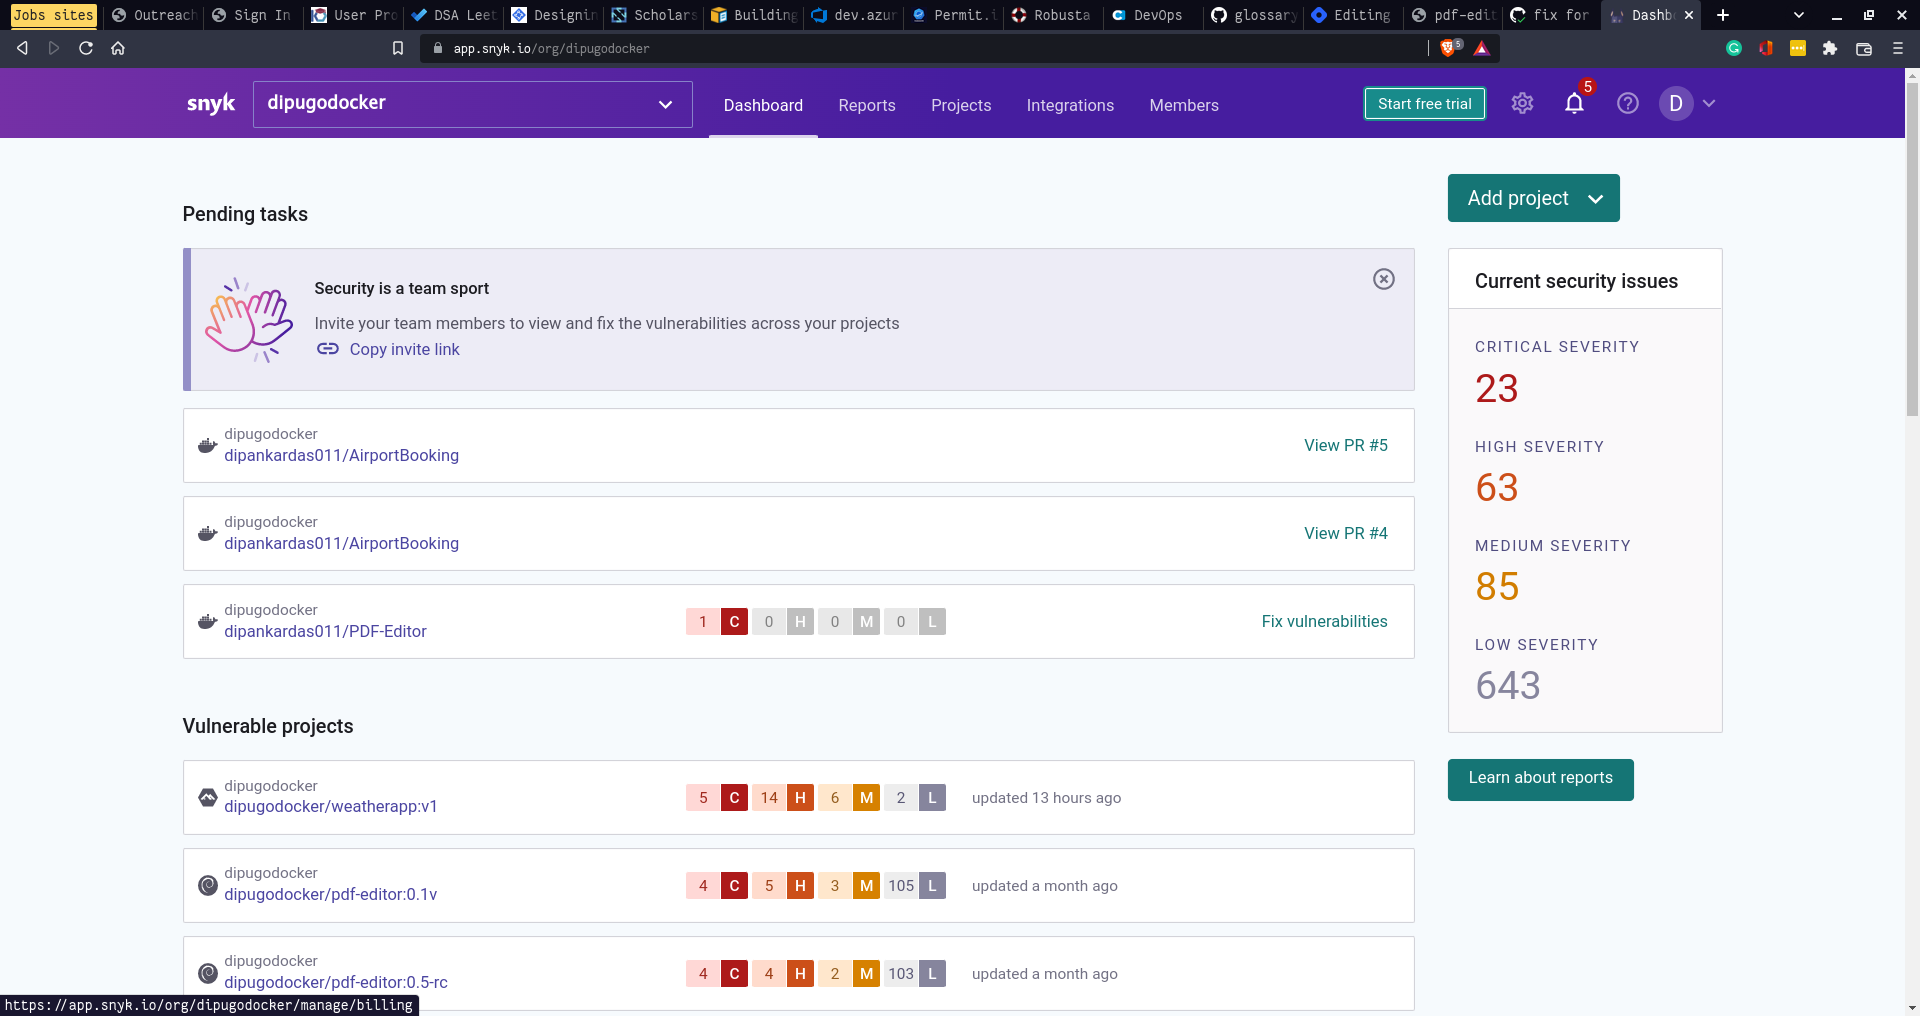This screenshot has height=1016, width=1920.
Task: Click weatherapp high H severity badge
Action: tap(800, 797)
